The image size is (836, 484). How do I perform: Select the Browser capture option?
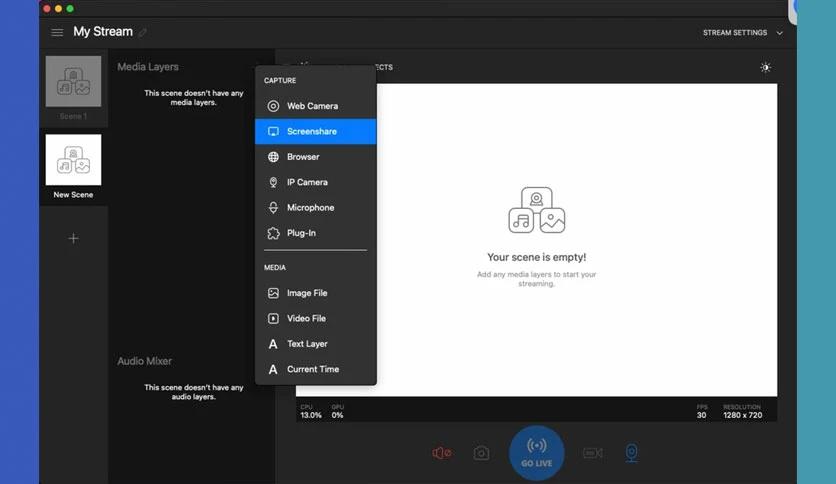point(303,157)
